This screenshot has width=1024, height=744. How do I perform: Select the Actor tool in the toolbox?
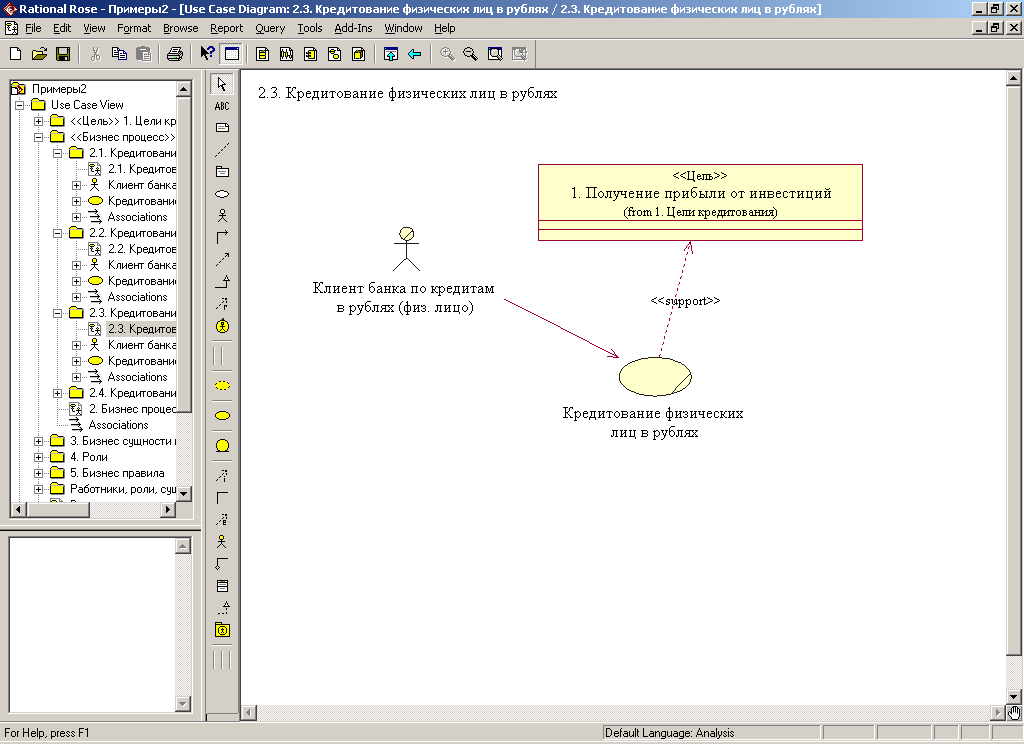(x=222, y=215)
